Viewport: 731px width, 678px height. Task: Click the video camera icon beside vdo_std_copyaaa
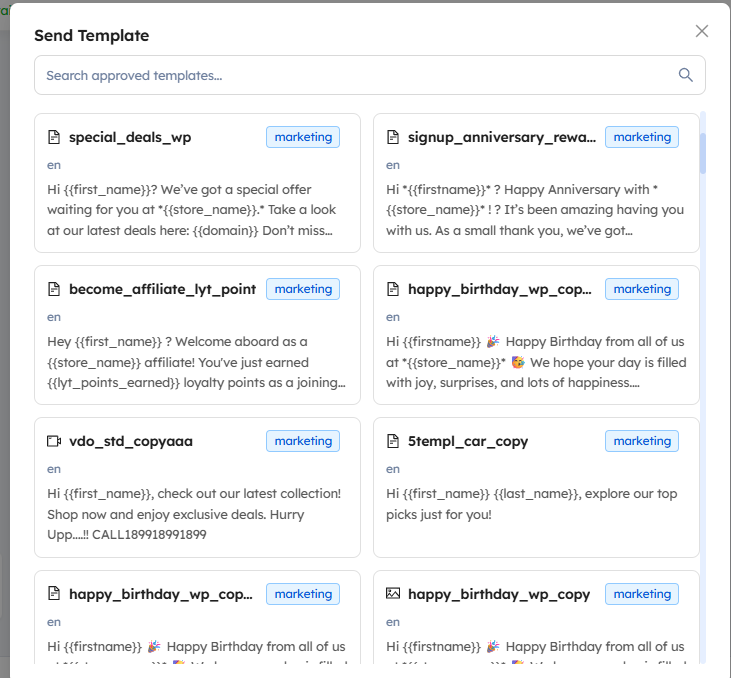click(55, 441)
